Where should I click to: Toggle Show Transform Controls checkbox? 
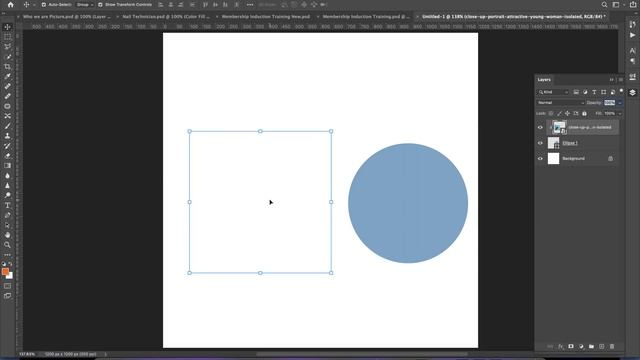pyautogui.click(x=100, y=4)
